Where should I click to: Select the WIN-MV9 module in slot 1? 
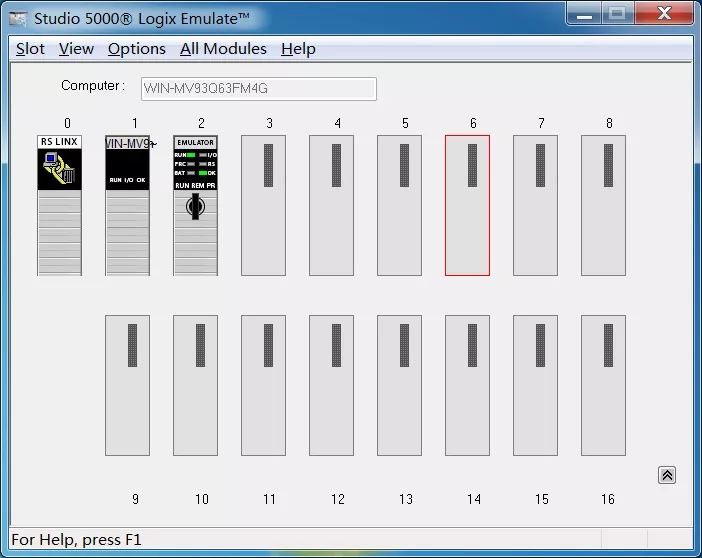[128, 206]
